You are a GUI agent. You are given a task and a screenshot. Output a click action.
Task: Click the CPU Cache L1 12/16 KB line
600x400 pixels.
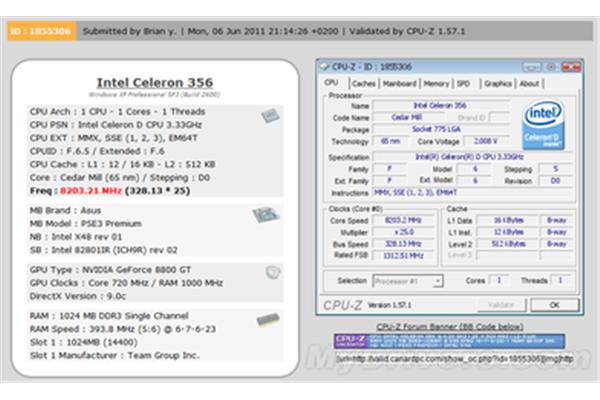click(122, 164)
